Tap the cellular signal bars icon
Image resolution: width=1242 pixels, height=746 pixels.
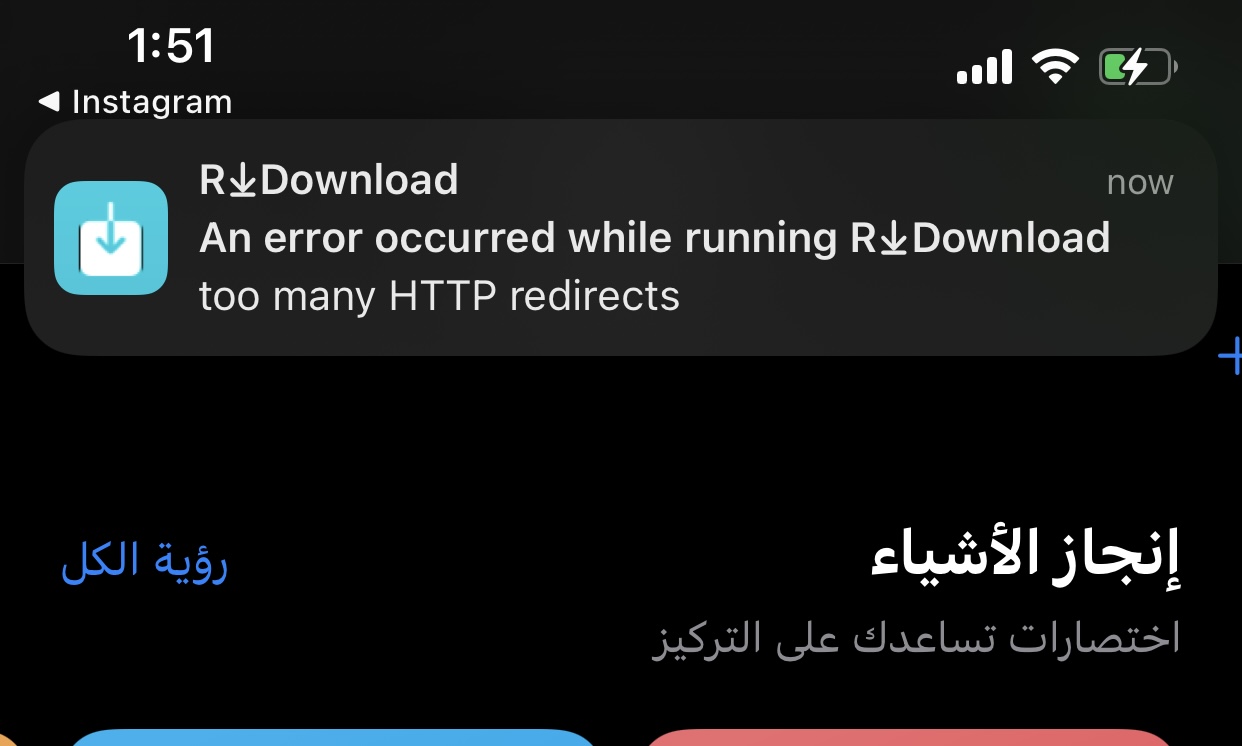984,69
